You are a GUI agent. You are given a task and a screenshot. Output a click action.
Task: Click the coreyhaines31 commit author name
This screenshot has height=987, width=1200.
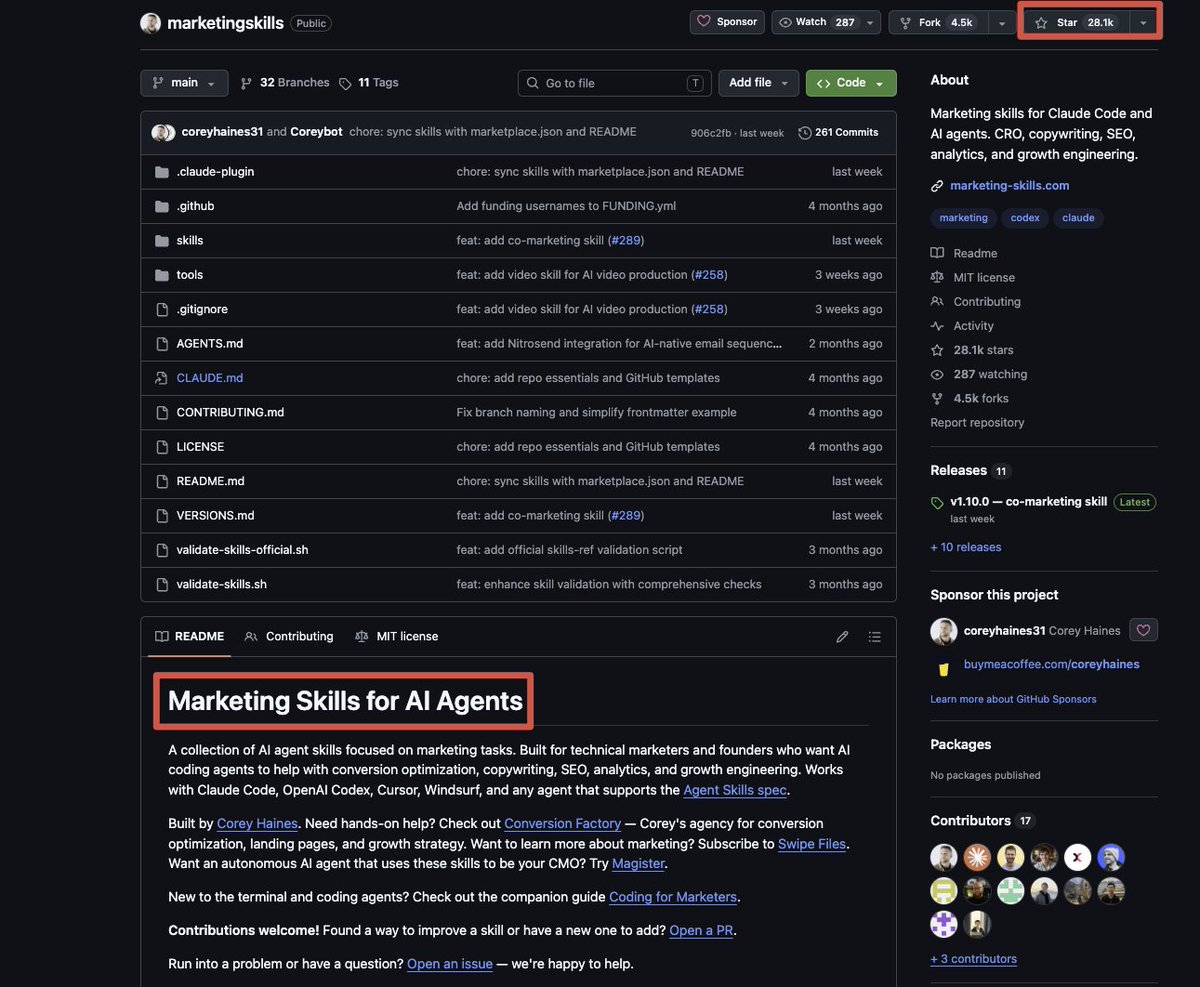pyautogui.click(x=222, y=132)
